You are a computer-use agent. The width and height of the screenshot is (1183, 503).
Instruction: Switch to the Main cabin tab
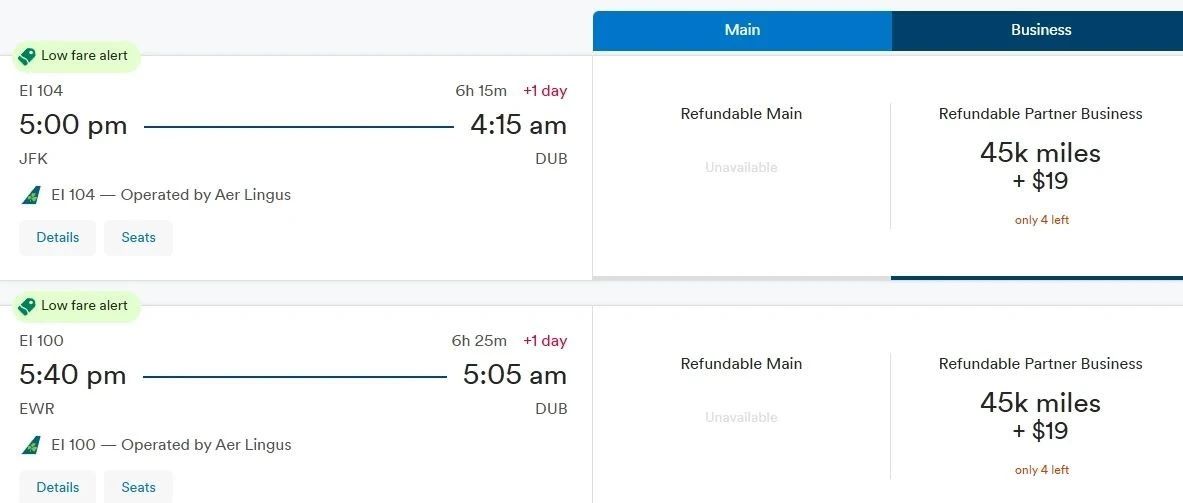742,30
